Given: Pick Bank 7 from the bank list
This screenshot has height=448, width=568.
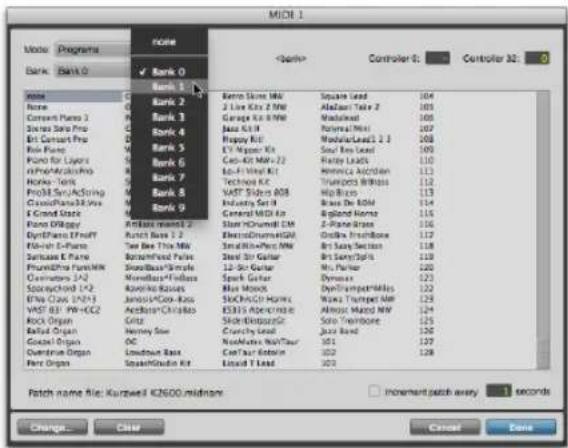Looking at the screenshot, I should [169, 177].
